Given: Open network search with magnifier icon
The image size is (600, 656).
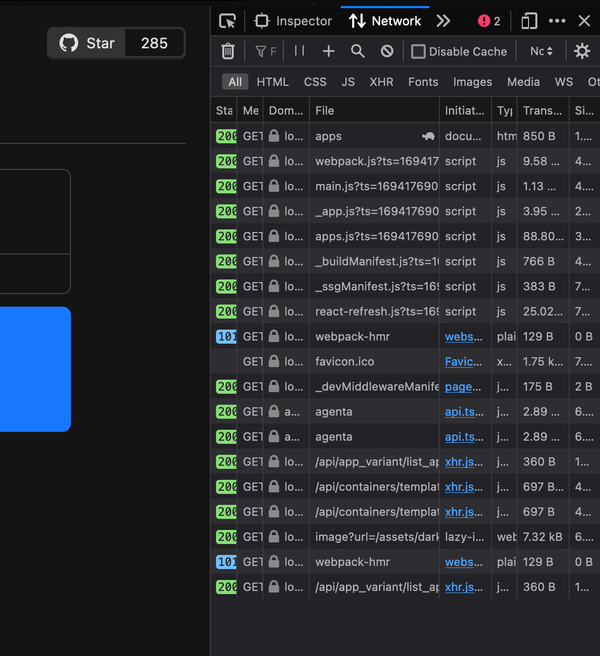Looking at the screenshot, I should click(x=358, y=51).
